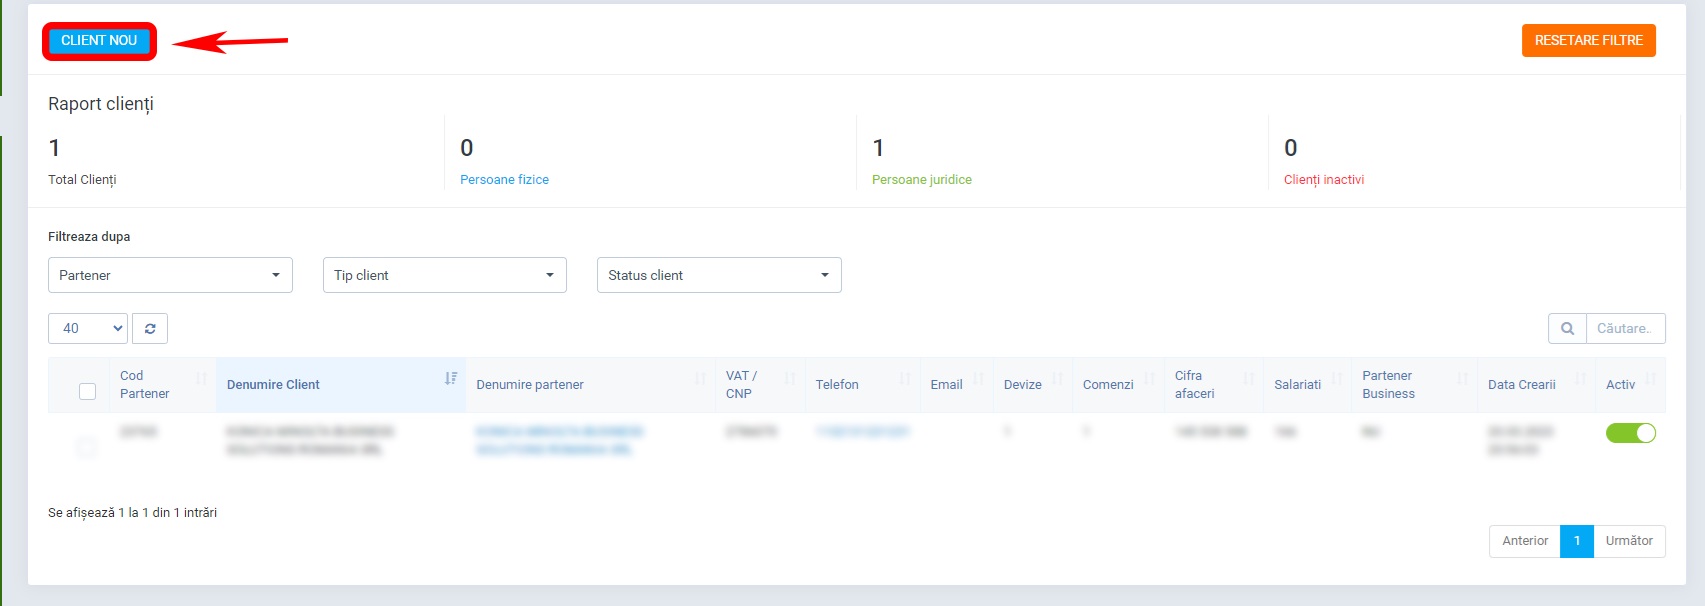Check the select-all checkbox in table header

(88, 391)
